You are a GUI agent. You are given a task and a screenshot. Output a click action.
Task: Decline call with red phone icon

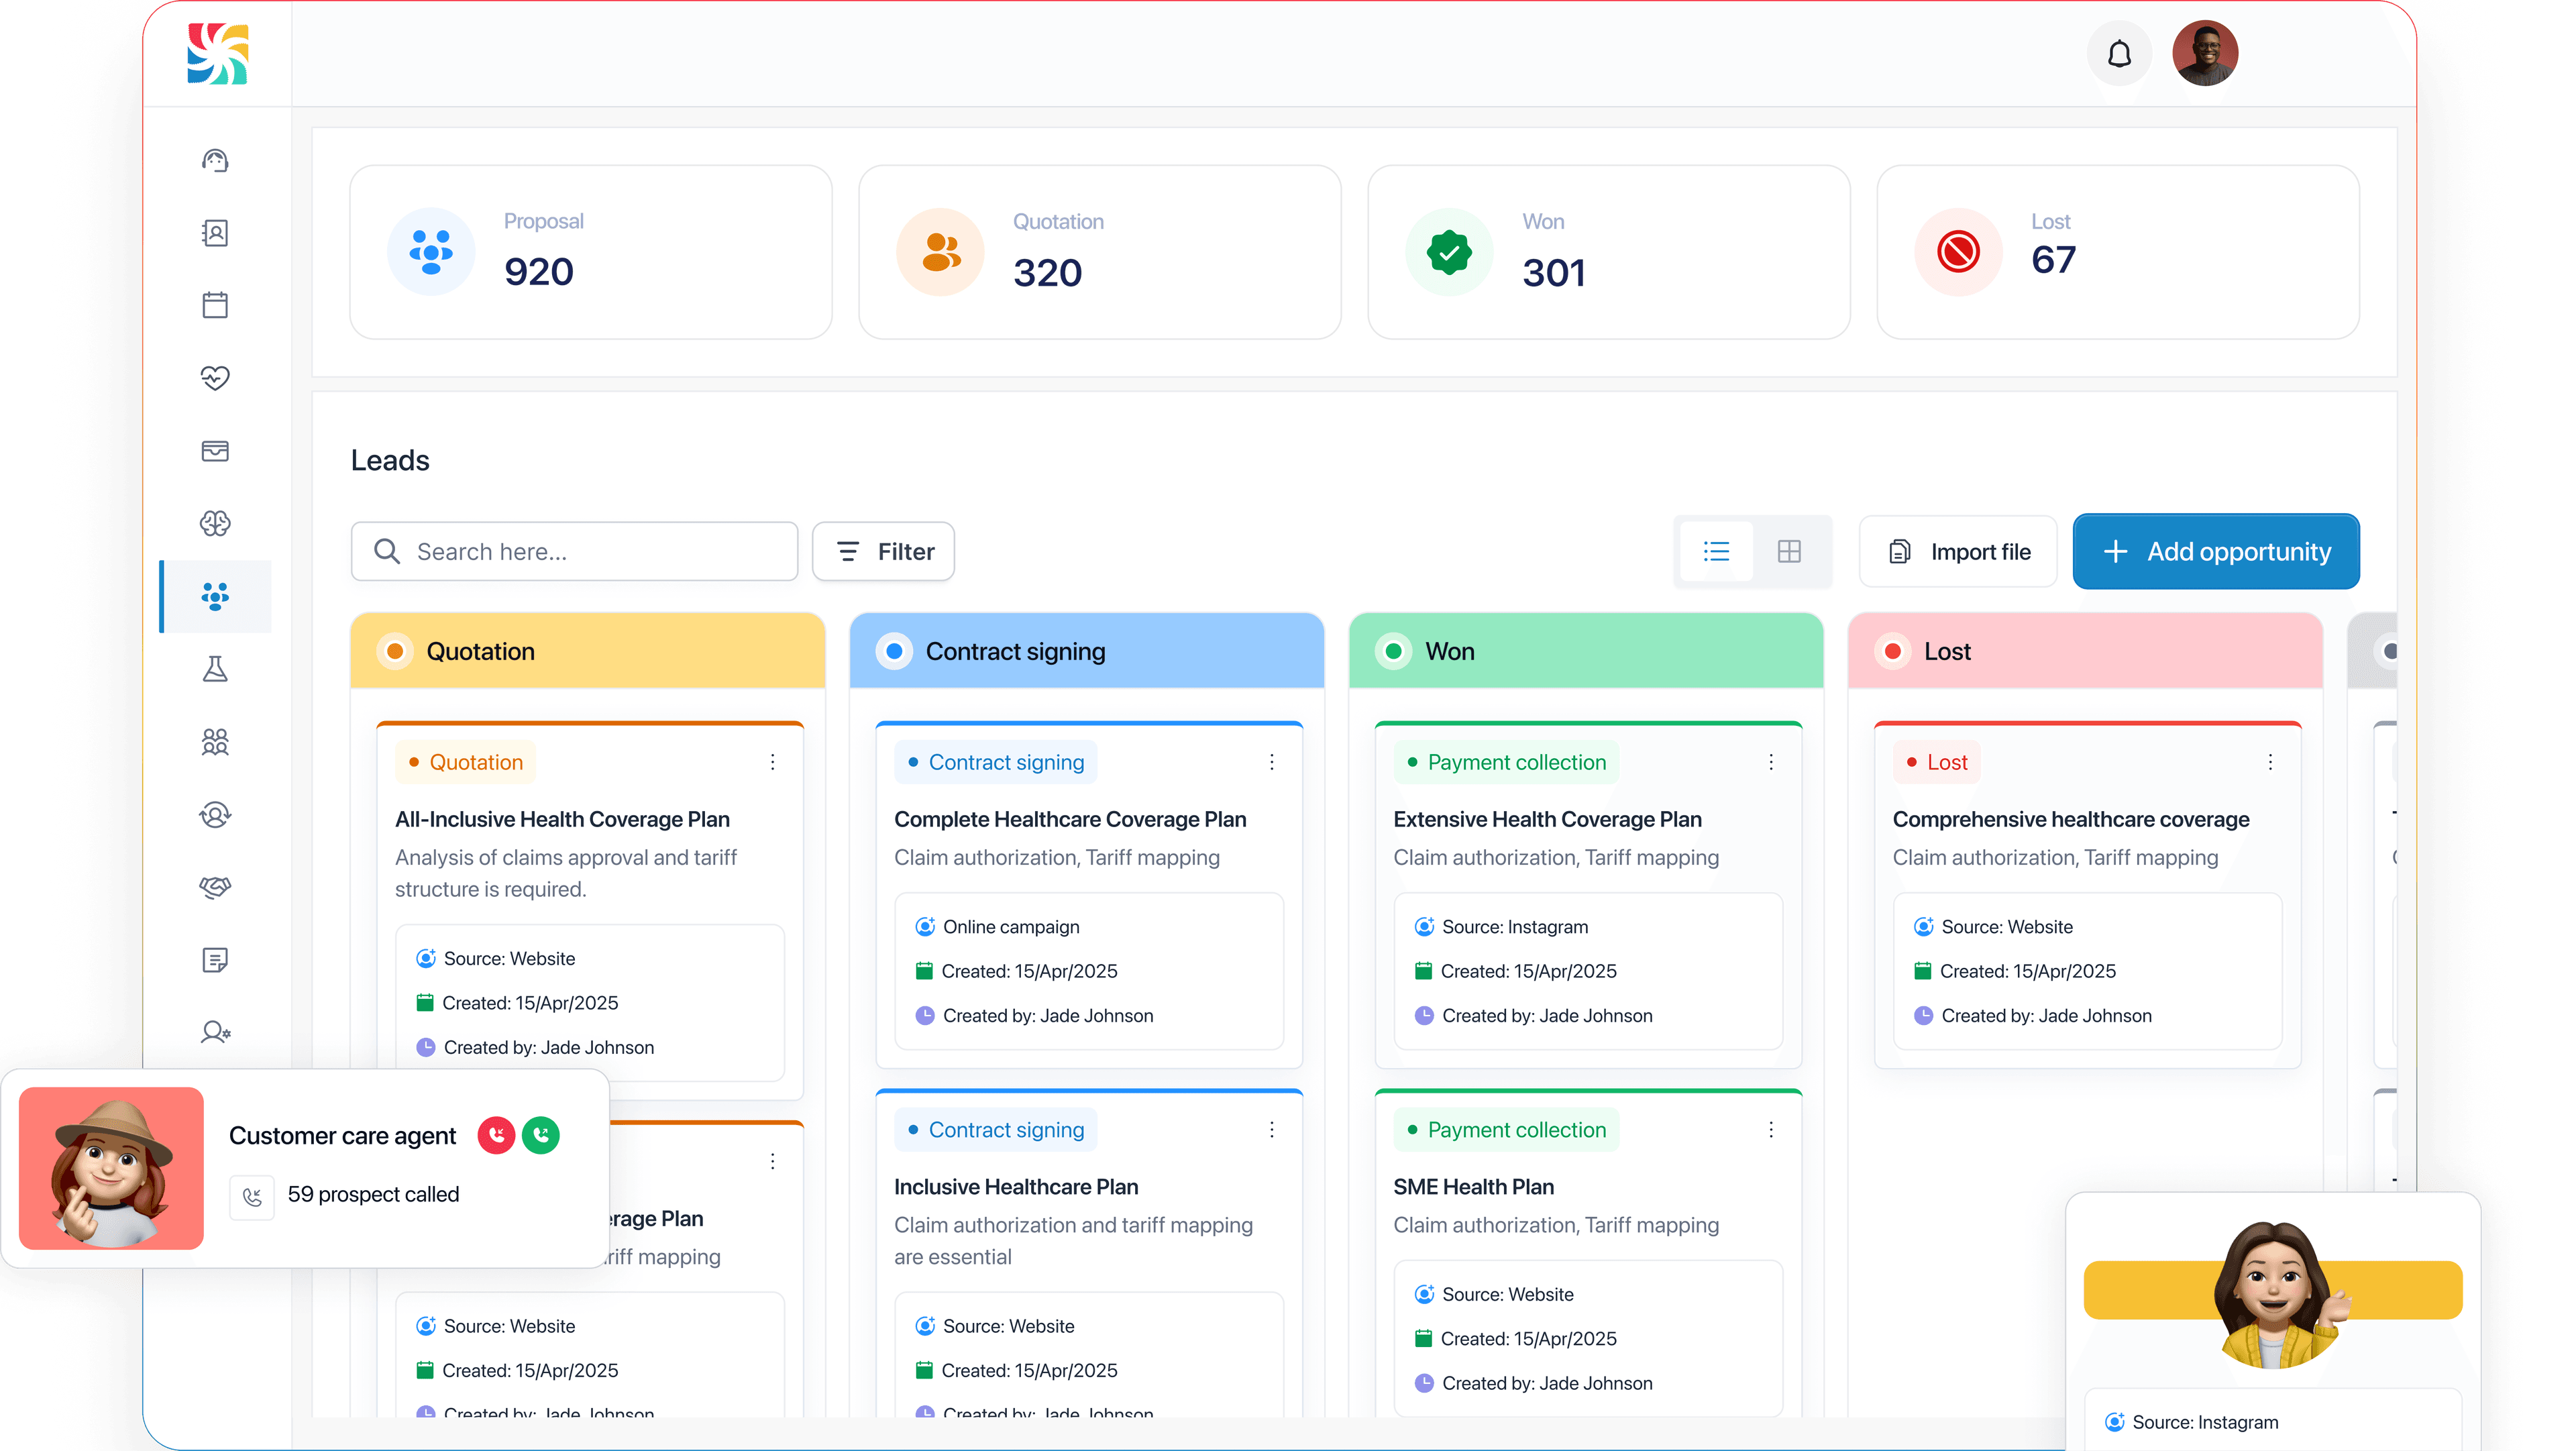coord(496,1135)
